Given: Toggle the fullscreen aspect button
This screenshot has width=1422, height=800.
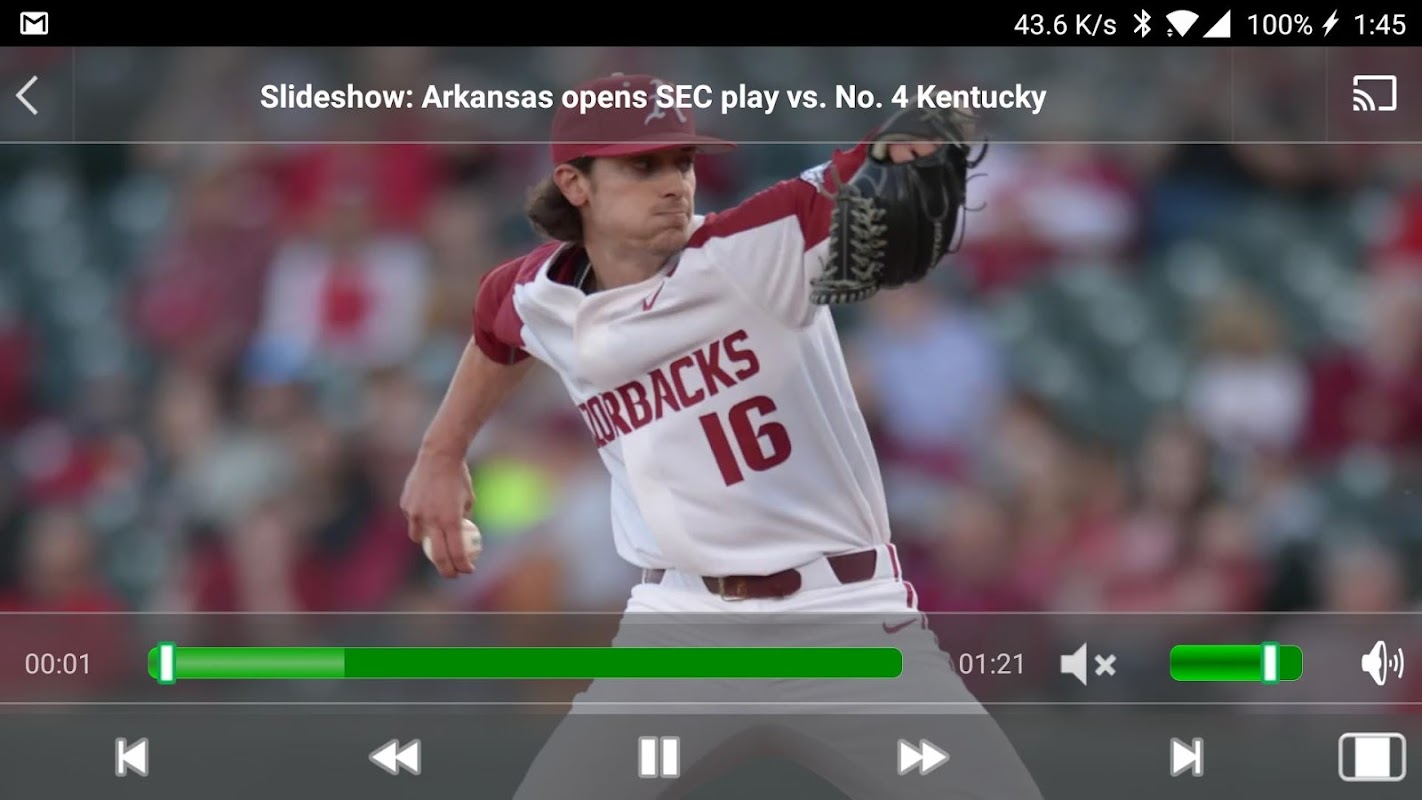Looking at the screenshot, I should 1372,757.
